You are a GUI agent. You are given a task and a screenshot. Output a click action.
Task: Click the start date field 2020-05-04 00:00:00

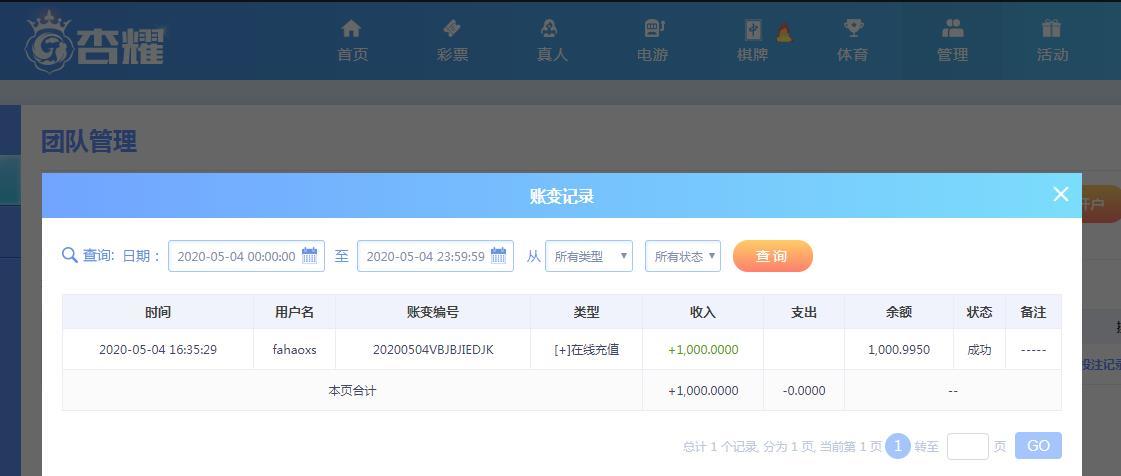point(236,256)
